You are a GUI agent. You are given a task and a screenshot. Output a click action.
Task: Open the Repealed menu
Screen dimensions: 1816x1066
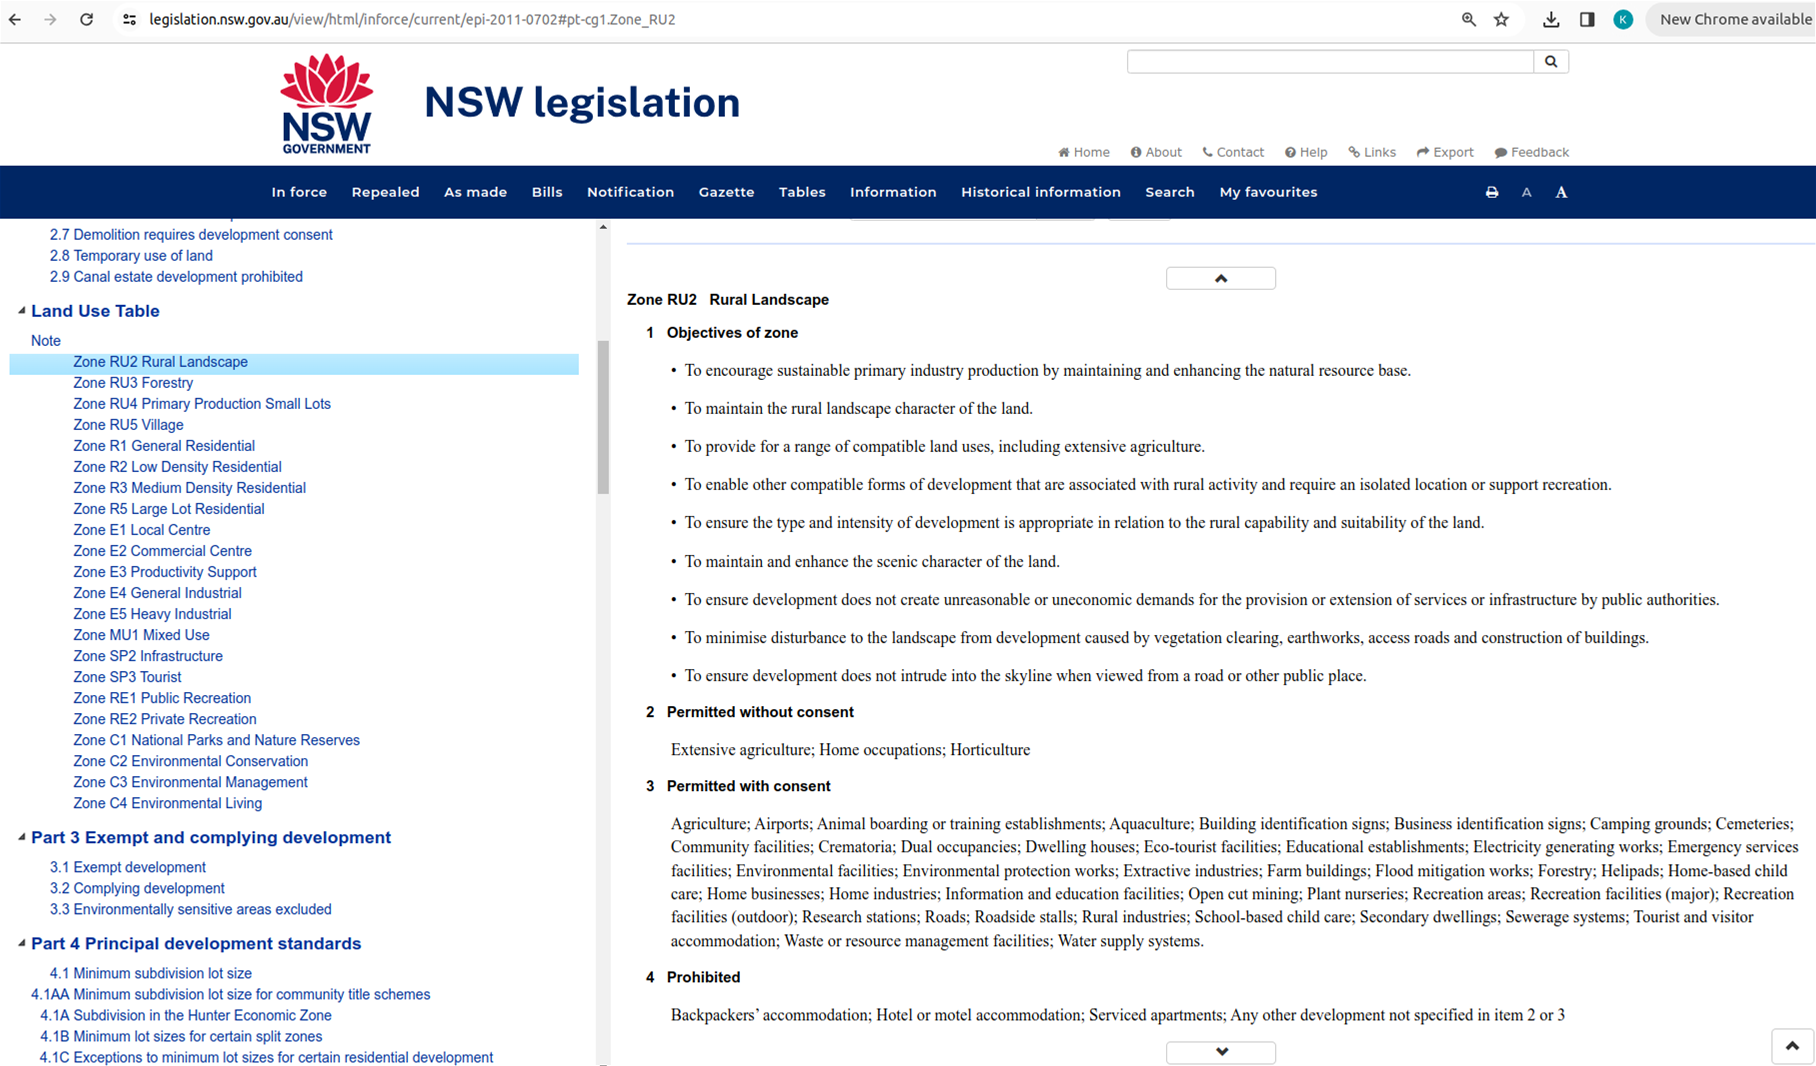click(x=385, y=192)
